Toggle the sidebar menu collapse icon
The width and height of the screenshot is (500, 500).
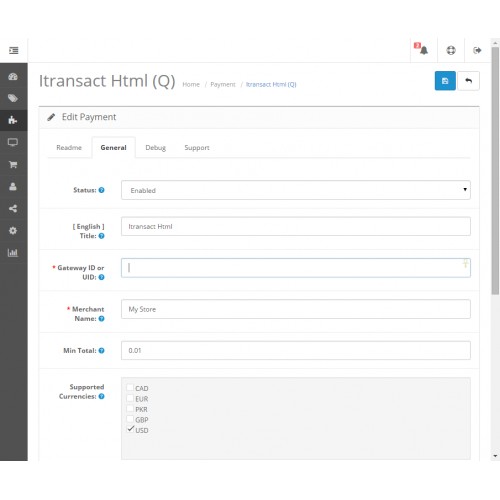coord(14,50)
